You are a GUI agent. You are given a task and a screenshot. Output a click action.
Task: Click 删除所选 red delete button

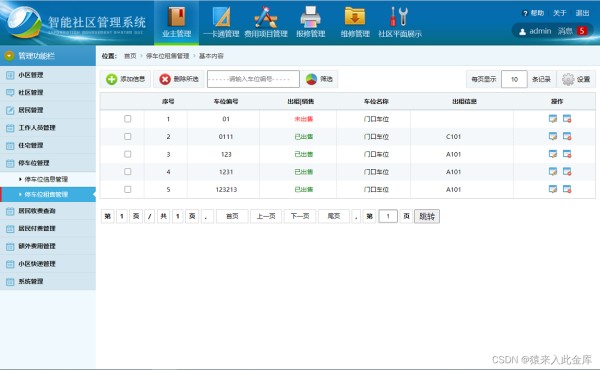[x=179, y=79]
